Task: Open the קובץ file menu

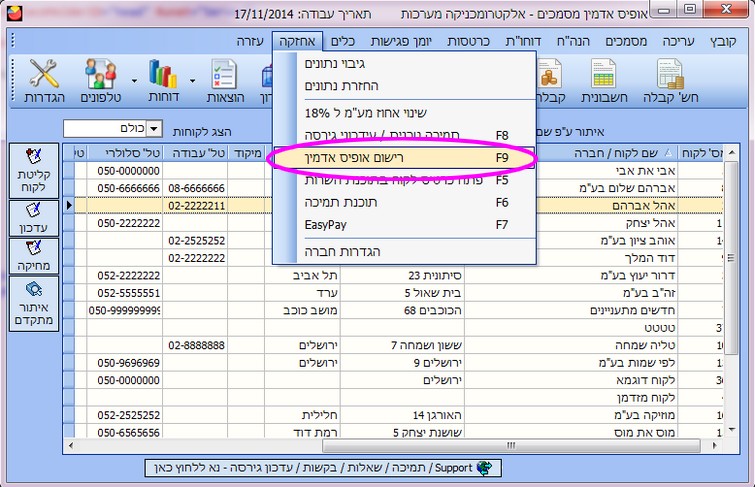Action: (723, 41)
